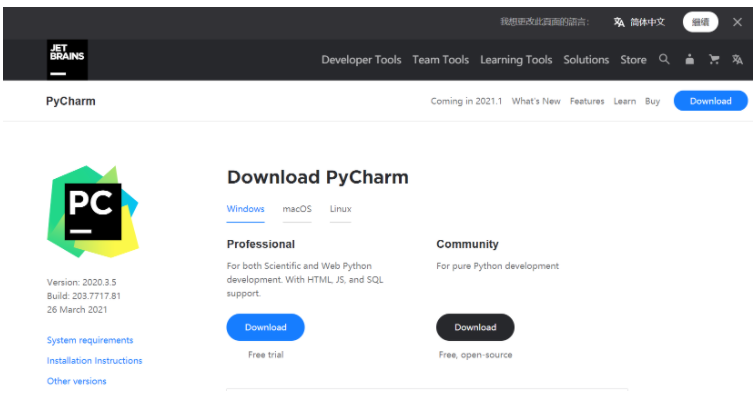Image resolution: width=755 pixels, height=400 pixels.
Task: Open the Team Tools menu
Action: (441, 60)
